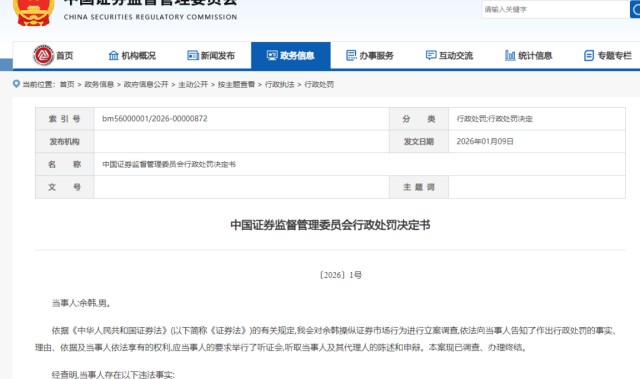Click the category value 行政处罚;行政处罚决定
The image size is (640, 379).
[x=494, y=119]
